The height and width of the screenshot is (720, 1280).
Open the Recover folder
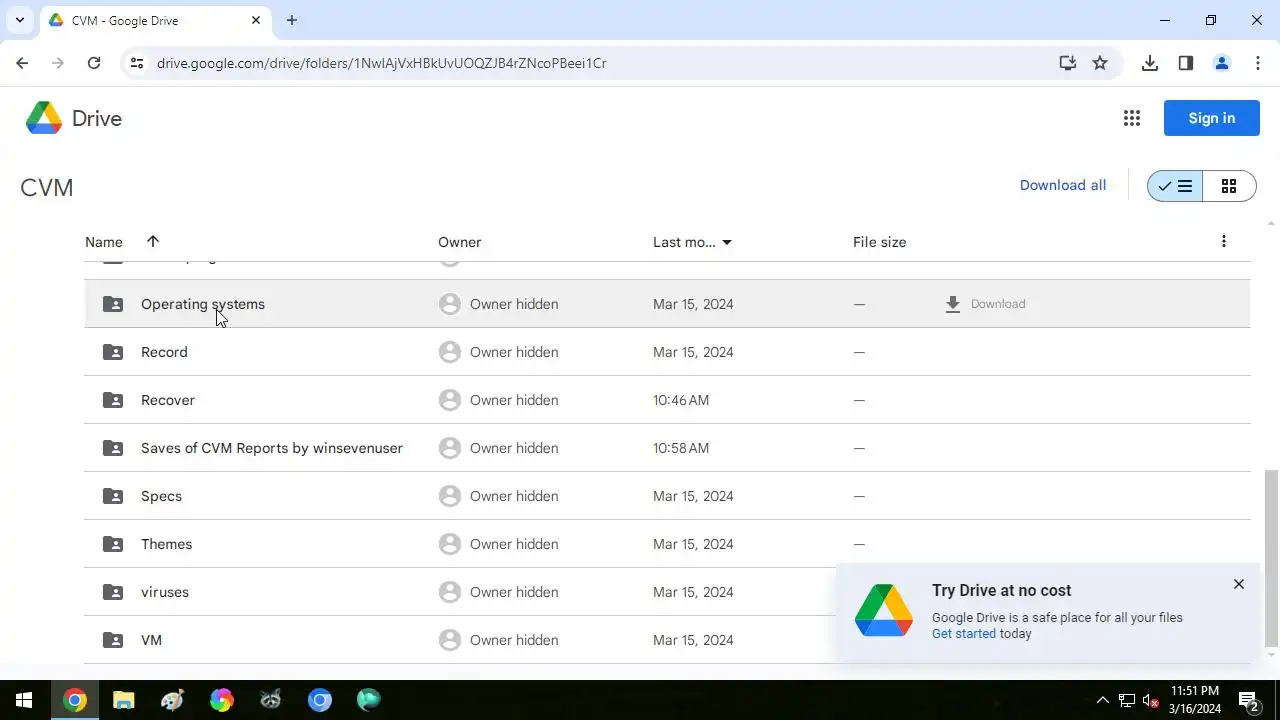(x=168, y=400)
